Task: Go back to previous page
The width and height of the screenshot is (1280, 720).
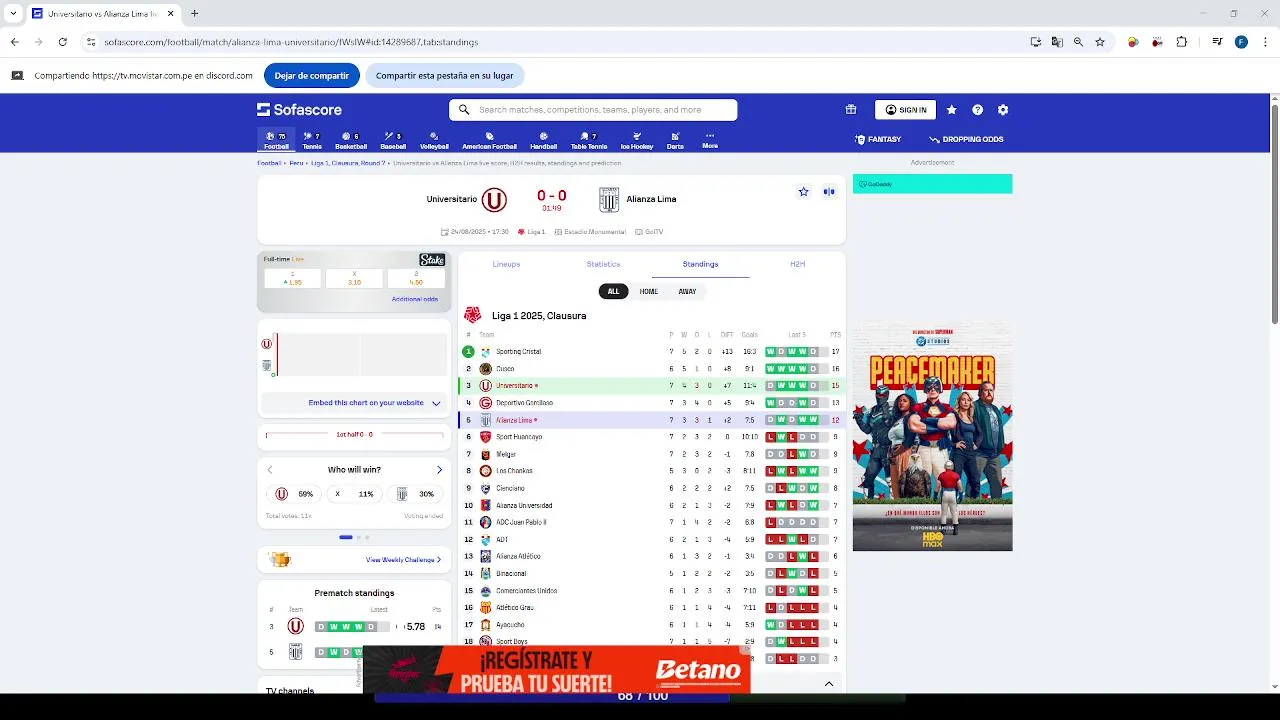Action: point(14,42)
